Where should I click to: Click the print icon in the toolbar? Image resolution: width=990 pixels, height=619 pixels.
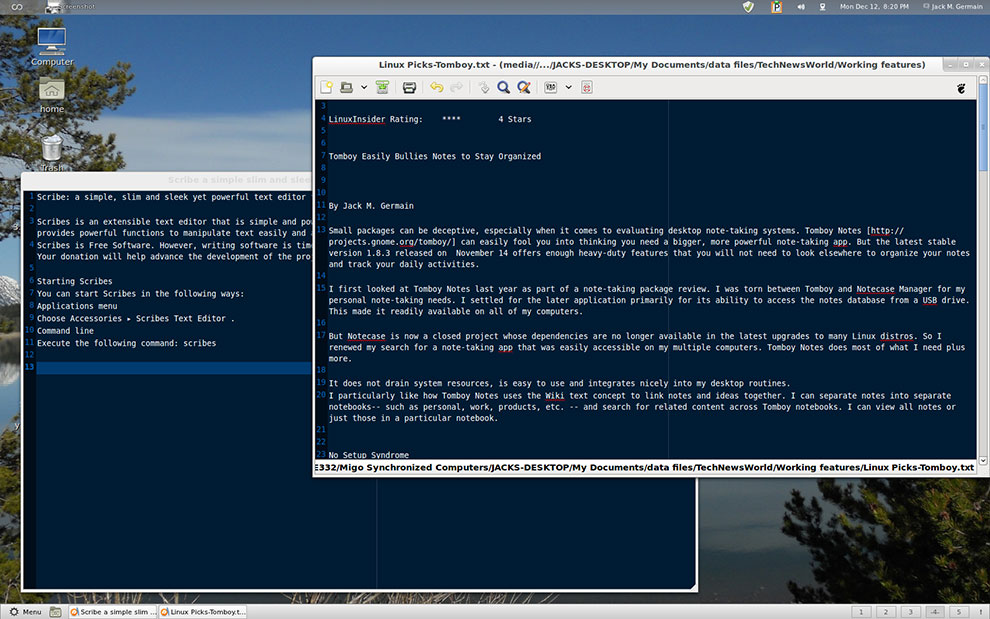(409, 87)
